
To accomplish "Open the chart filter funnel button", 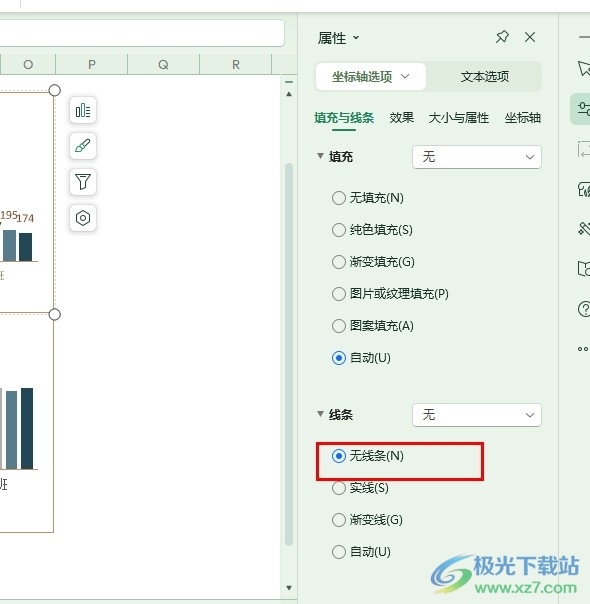I will click(83, 182).
